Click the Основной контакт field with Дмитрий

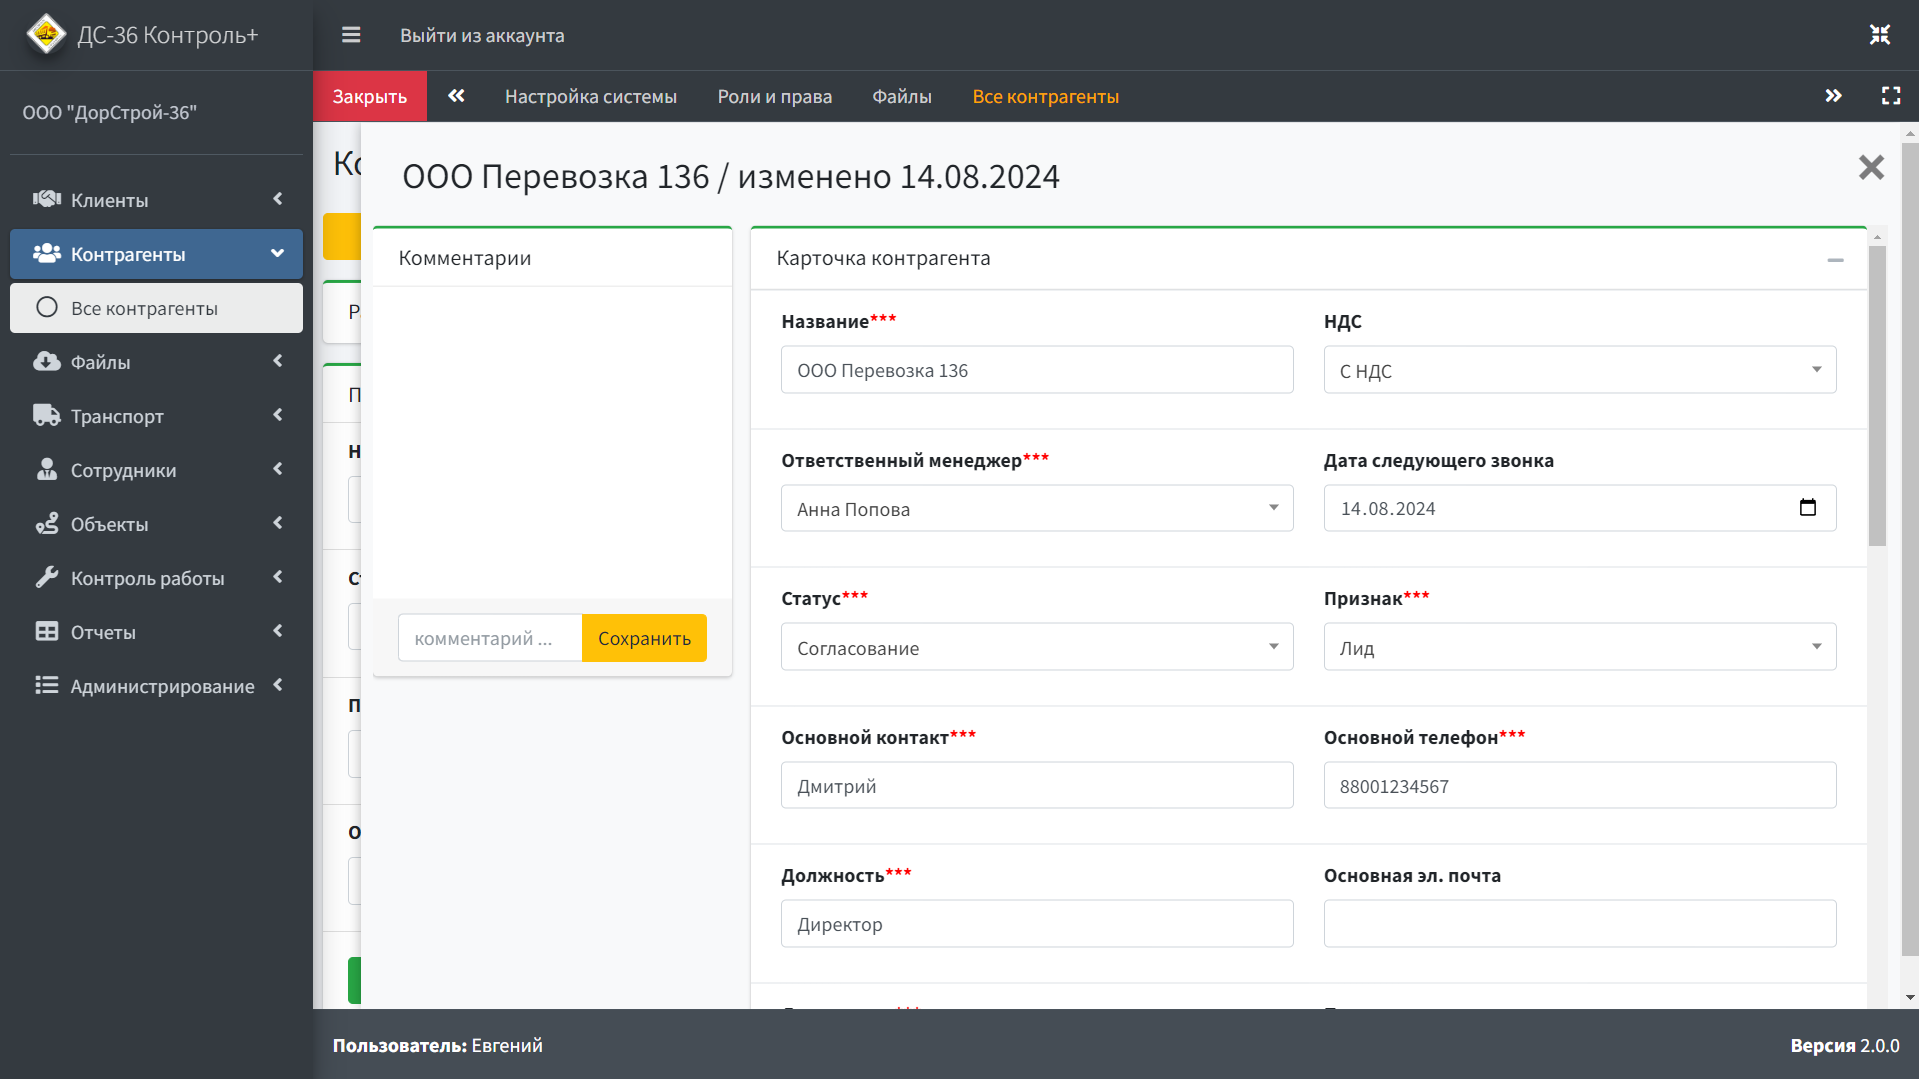pyautogui.click(x=1037, y=786)
